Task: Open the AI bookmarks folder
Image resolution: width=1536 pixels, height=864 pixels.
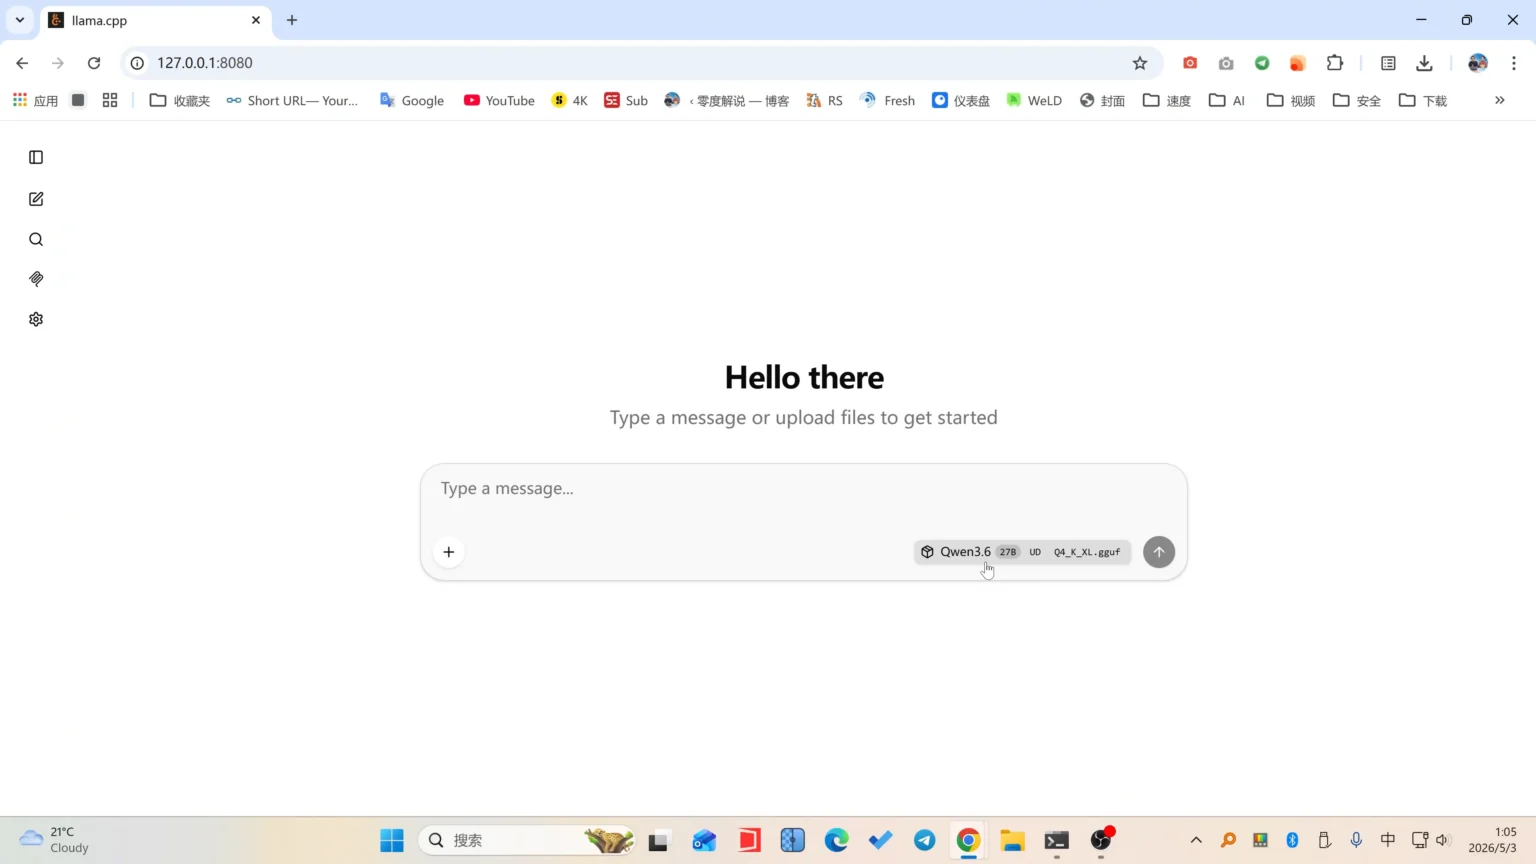Action: [x=1227, y=100]
